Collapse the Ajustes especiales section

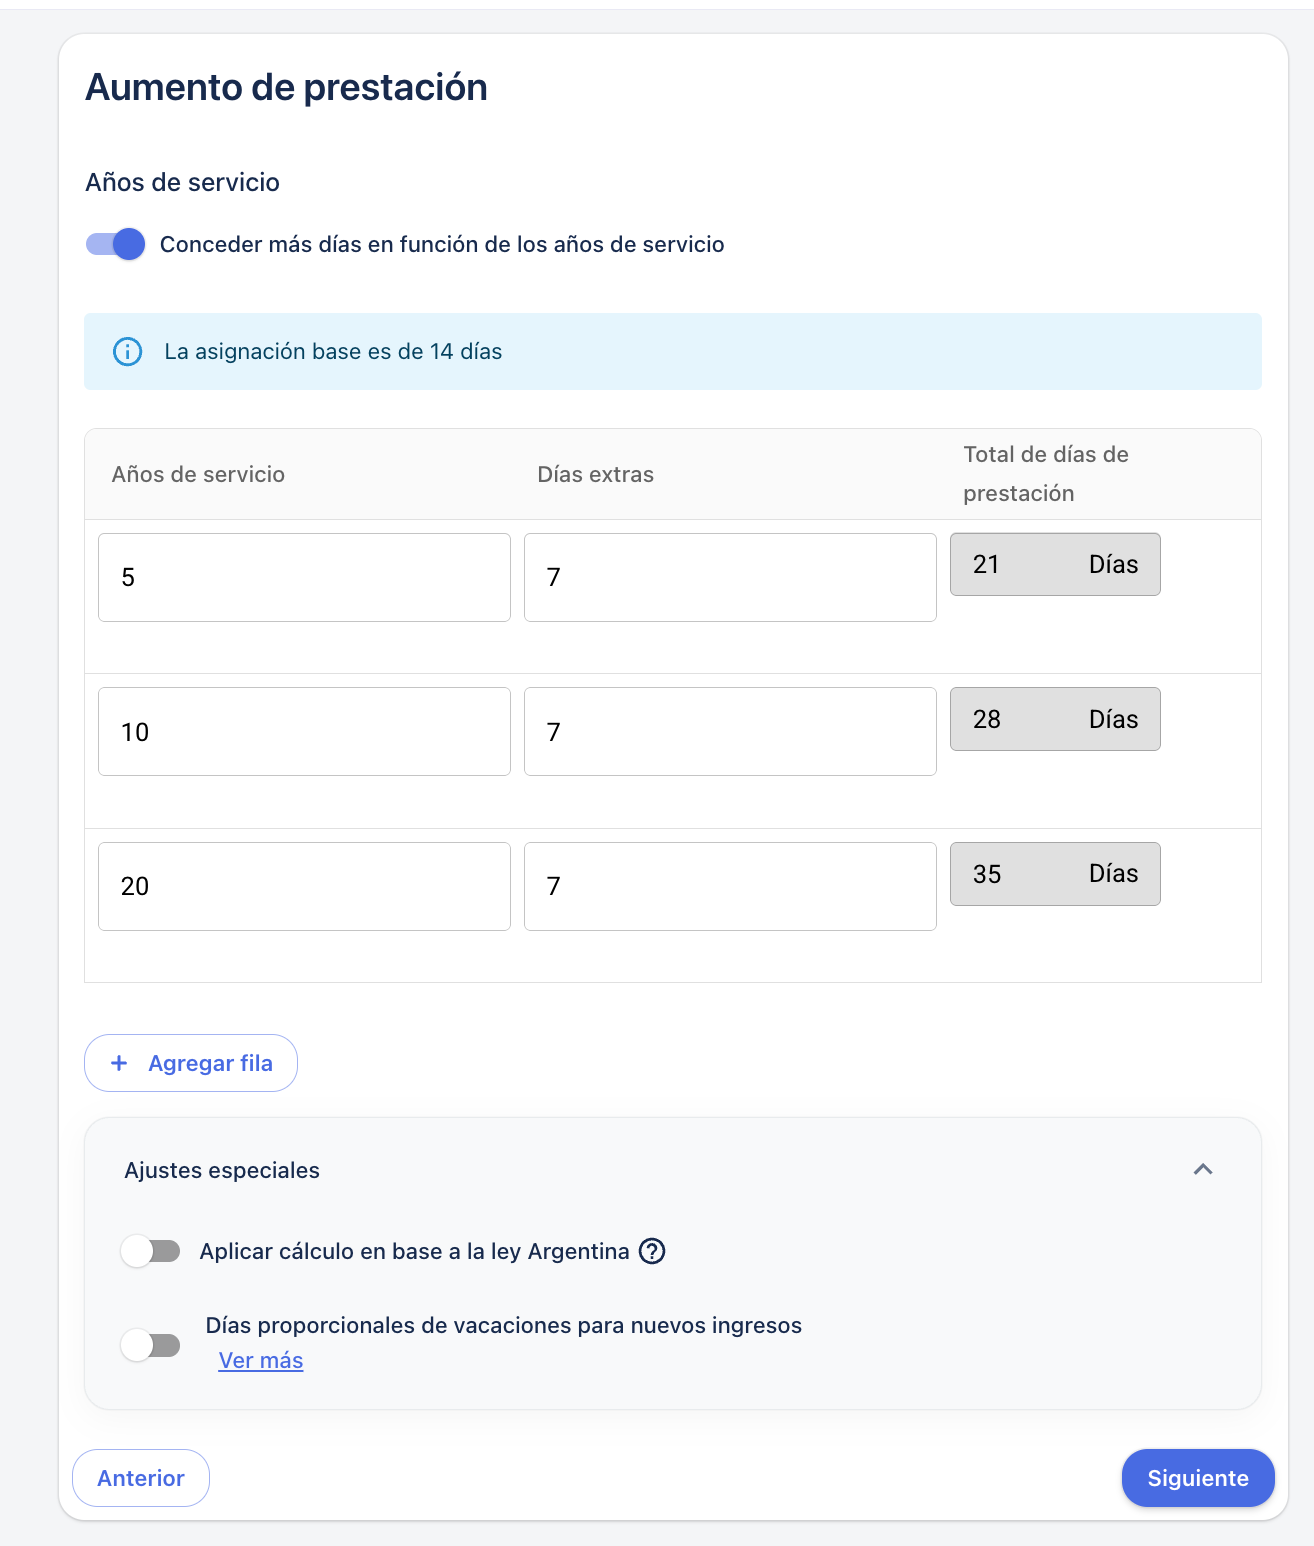coord(1203,1169)
